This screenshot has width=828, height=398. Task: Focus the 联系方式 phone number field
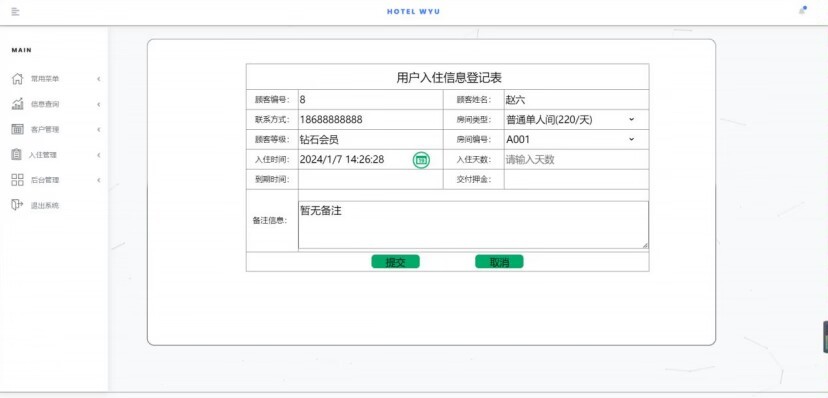click(x=370, y=120)
